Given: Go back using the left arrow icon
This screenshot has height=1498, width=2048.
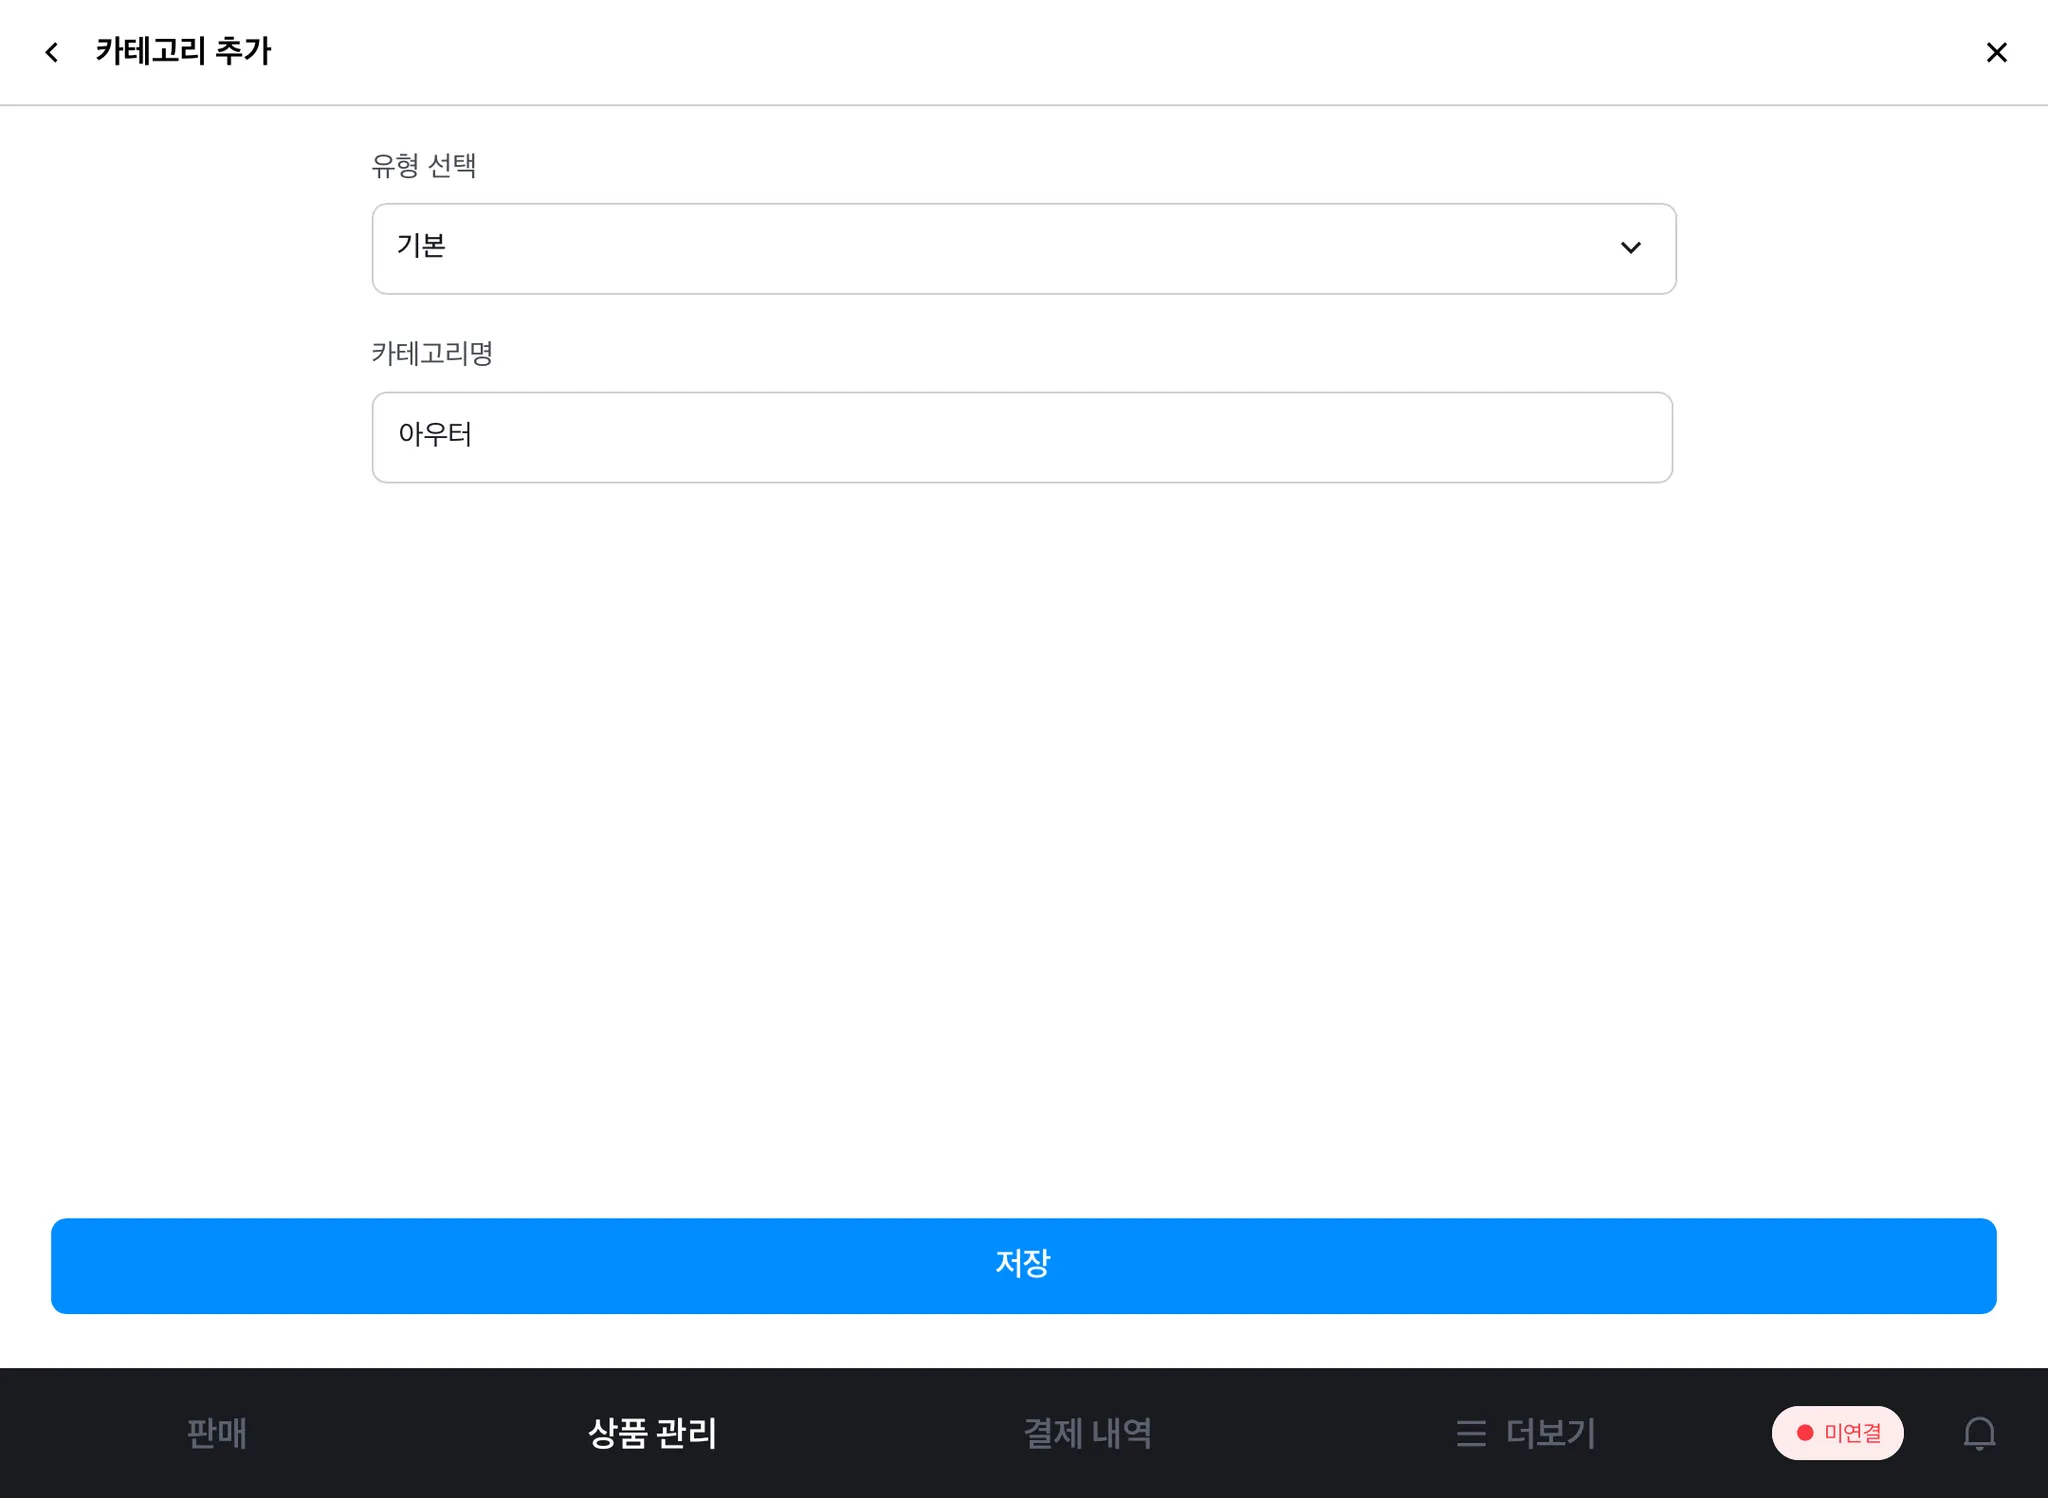Looking at the screenshot, I should pos(52,52).
